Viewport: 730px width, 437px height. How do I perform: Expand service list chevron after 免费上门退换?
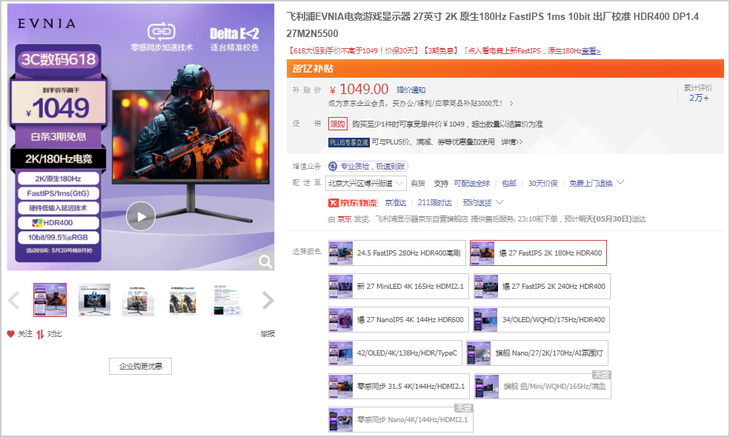point(620,183)
